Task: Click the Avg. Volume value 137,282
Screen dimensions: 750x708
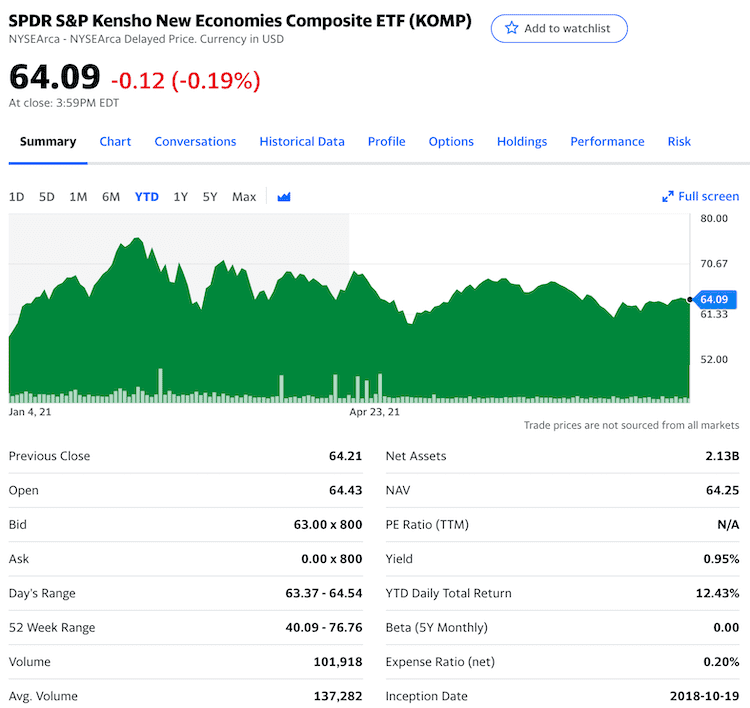Action: coord(338,696)
